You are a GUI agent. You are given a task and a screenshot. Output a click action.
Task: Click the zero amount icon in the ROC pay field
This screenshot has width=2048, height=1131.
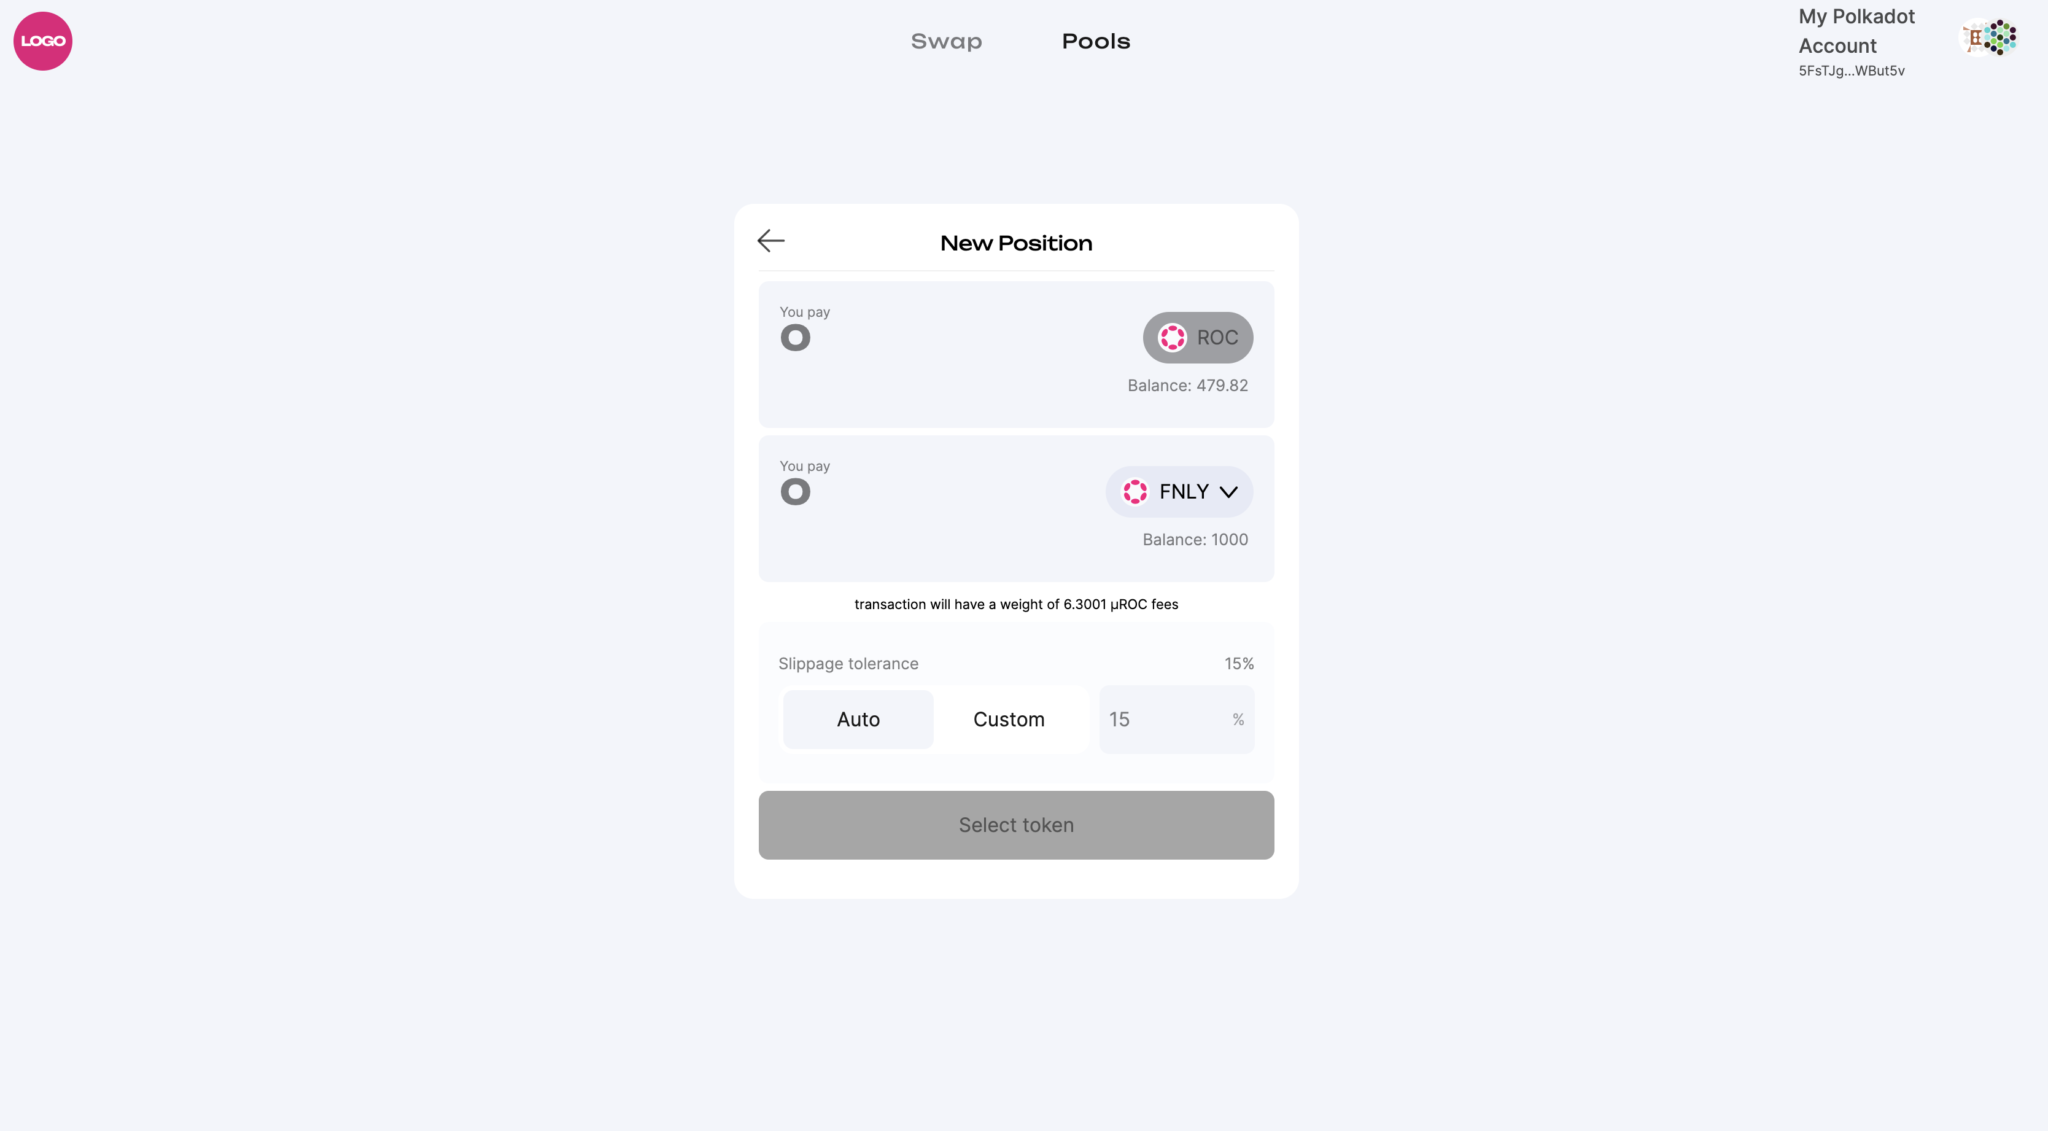795,337
